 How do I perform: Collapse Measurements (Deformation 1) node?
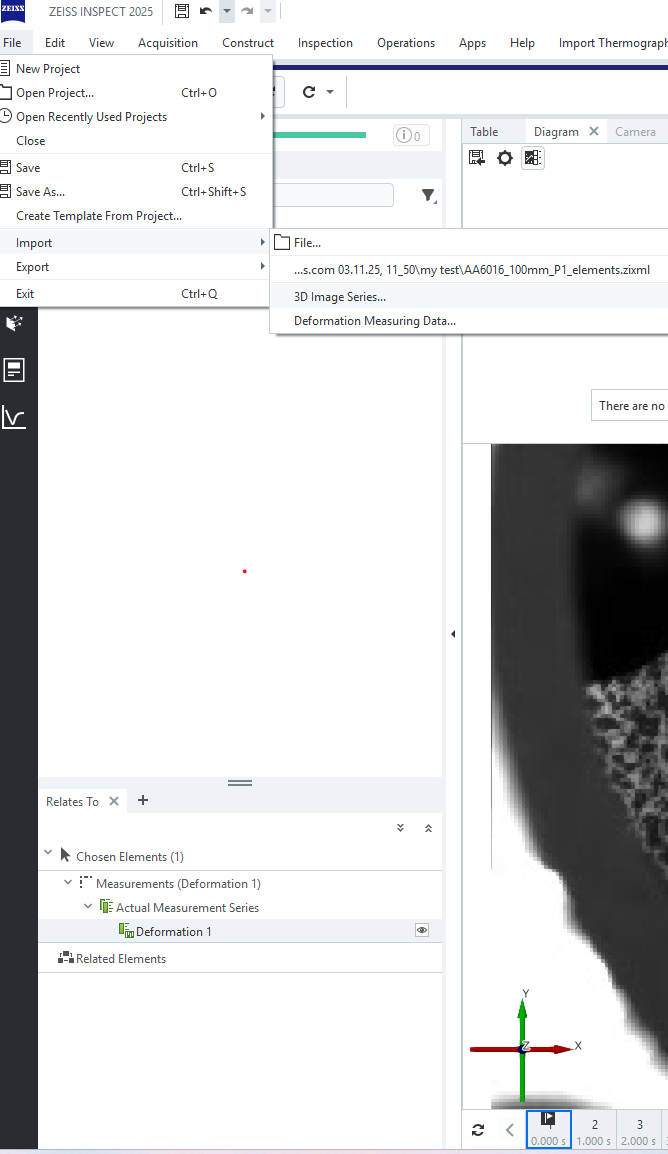click(x=68, y=881)
